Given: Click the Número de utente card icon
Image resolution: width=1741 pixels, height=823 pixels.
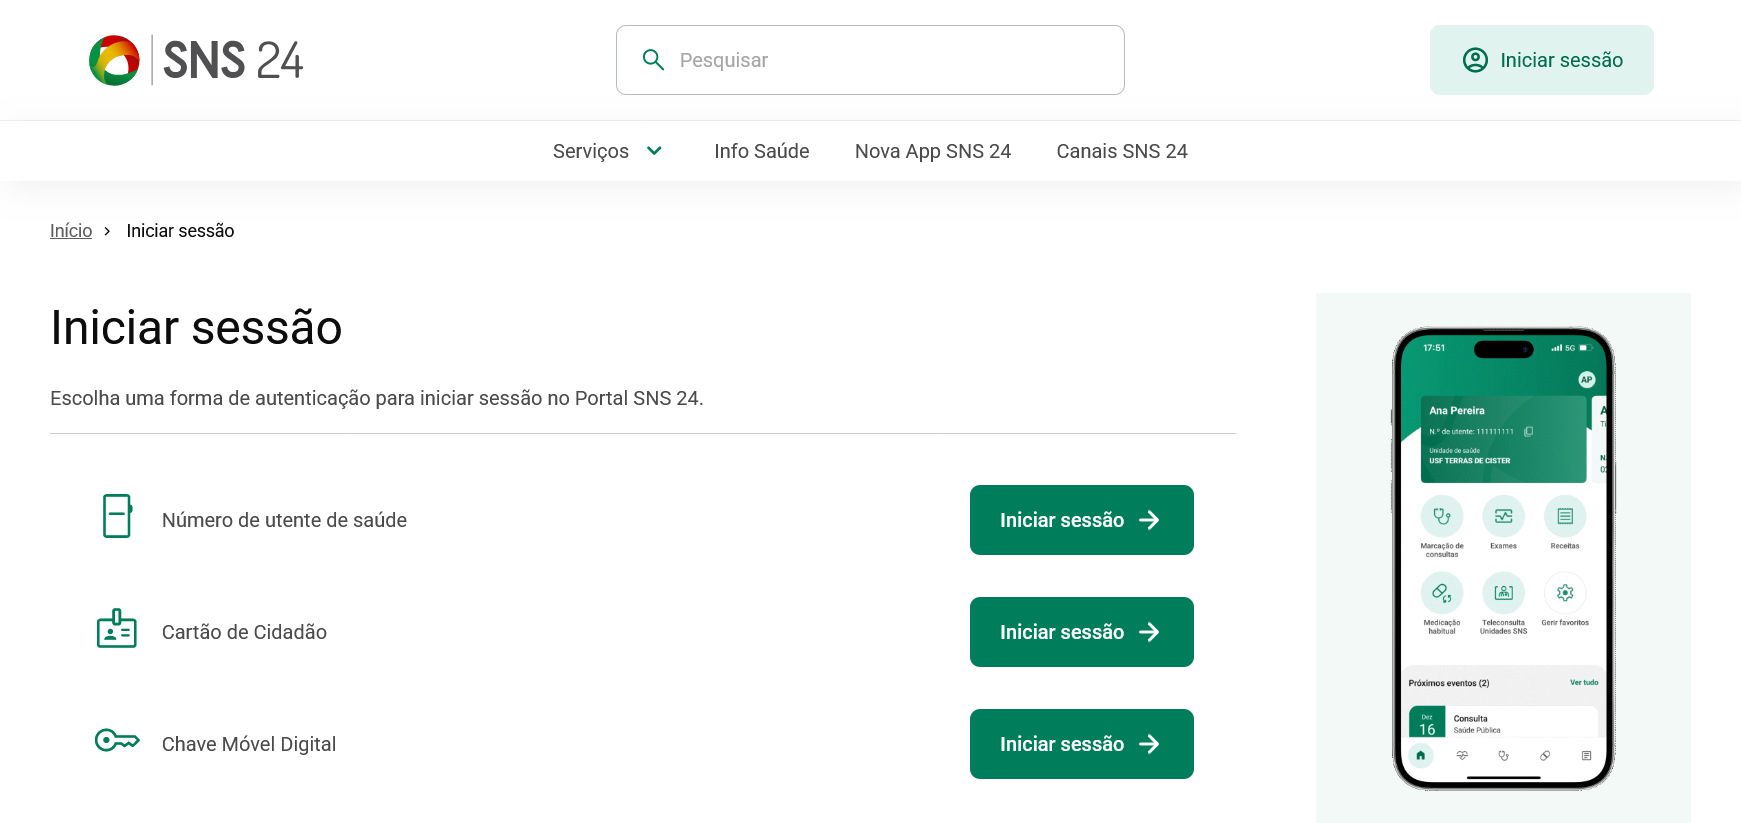Looking at the screenshot, I should [118, 516].
